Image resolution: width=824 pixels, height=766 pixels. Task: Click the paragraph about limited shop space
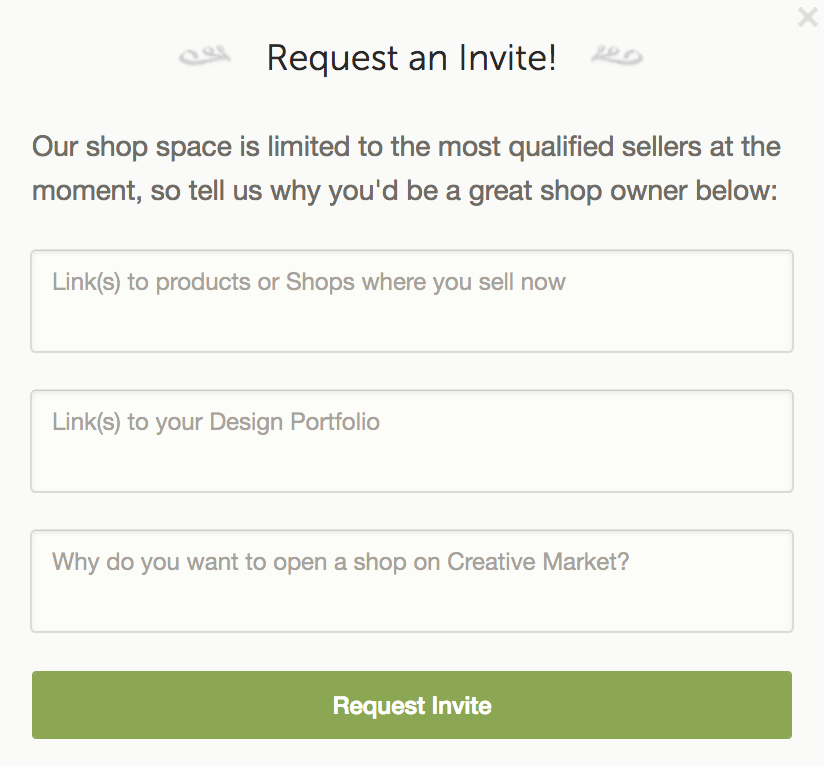pos(406,168)
